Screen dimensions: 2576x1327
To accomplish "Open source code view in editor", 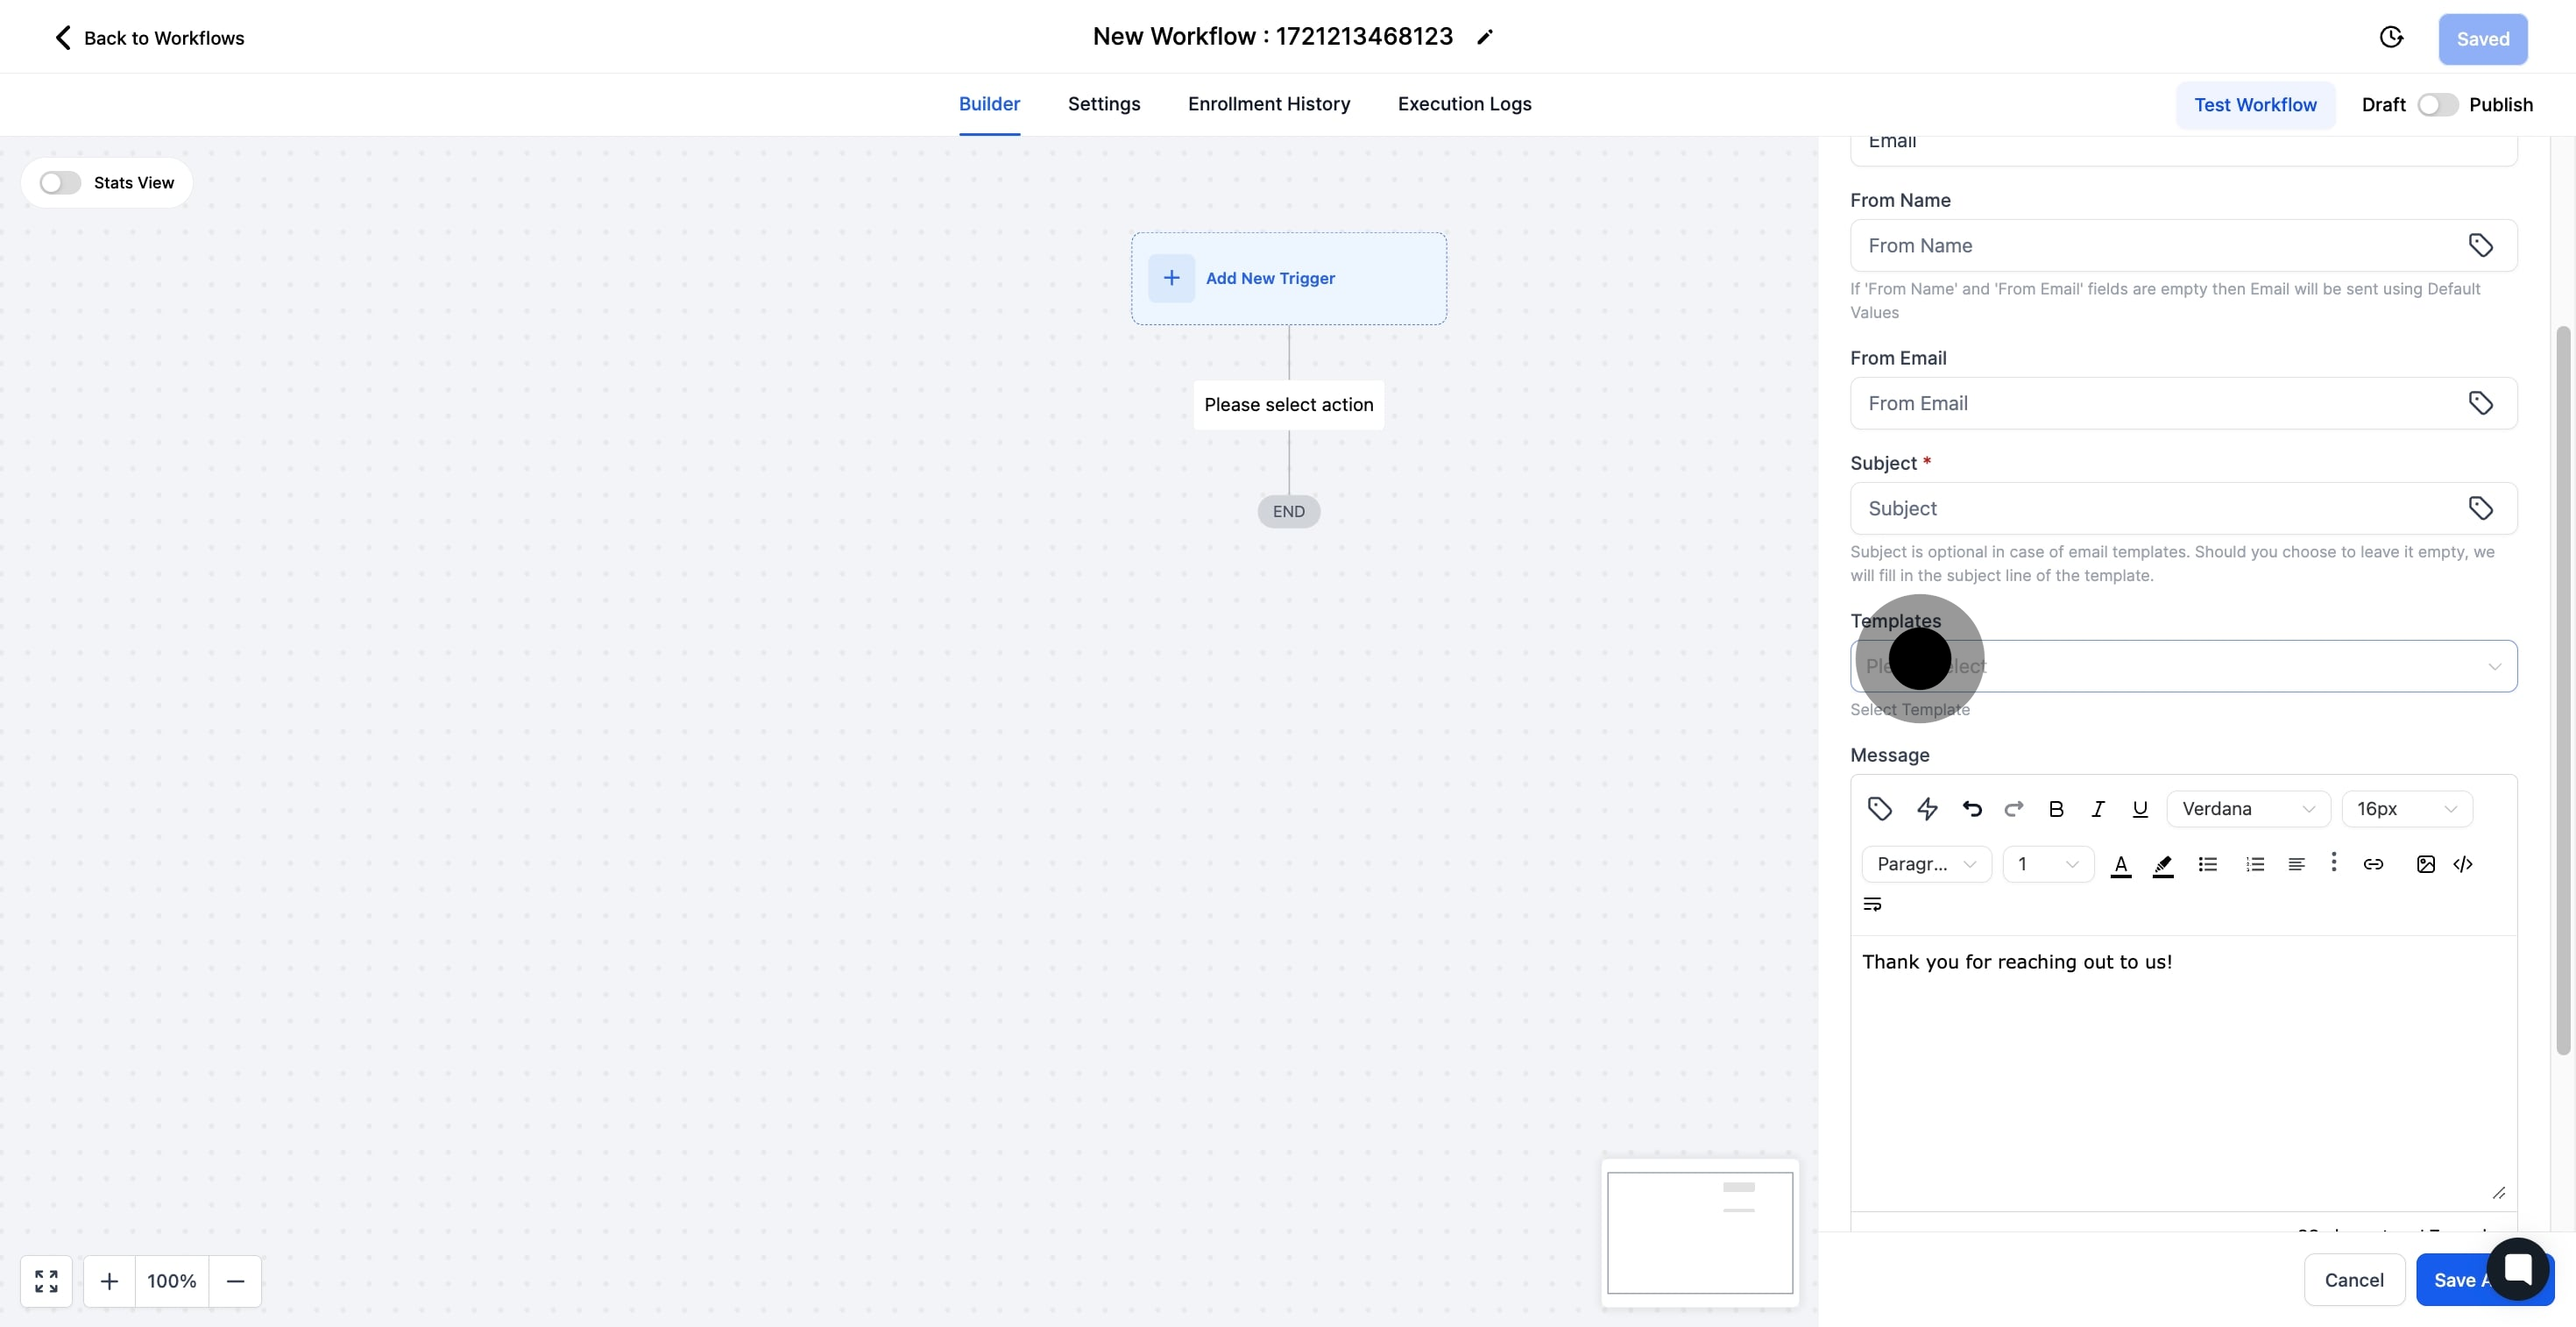I will 2463,864.
